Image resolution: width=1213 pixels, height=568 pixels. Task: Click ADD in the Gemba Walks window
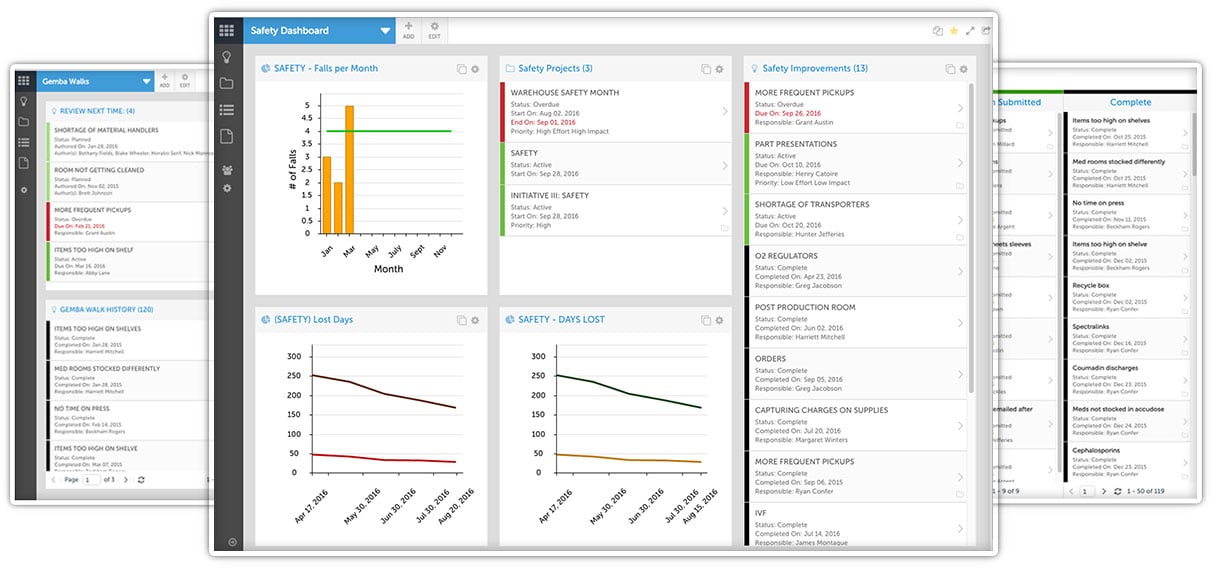tap(164, 81)
